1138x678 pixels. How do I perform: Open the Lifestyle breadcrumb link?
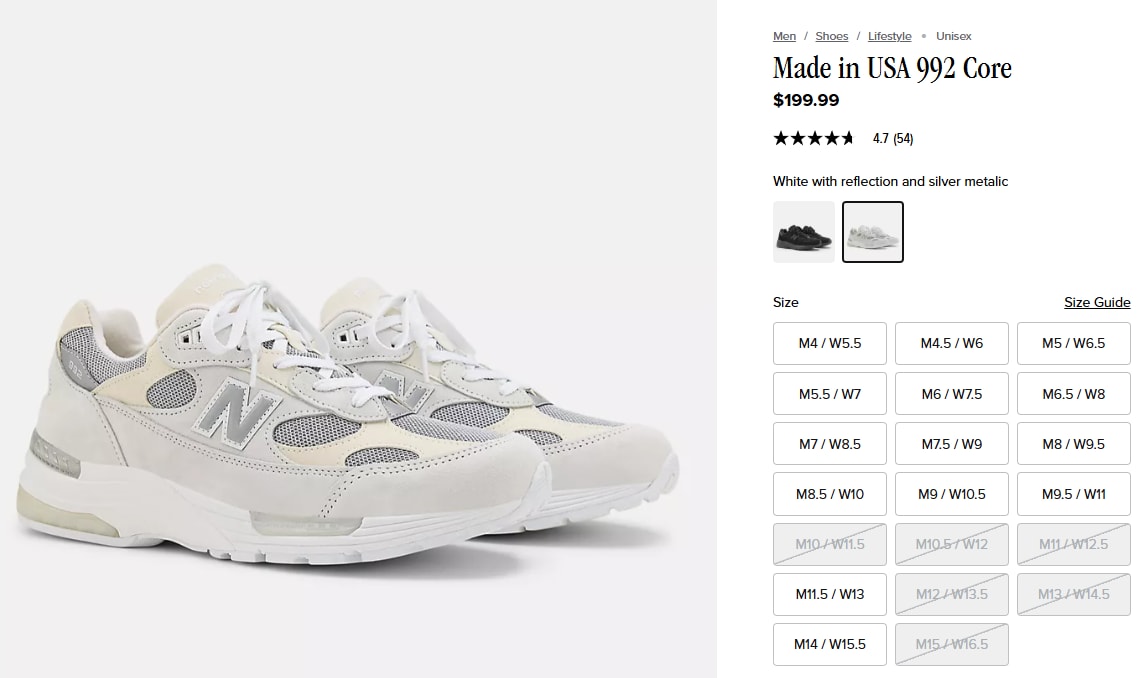pyautogui.click(x=889, y=36)
